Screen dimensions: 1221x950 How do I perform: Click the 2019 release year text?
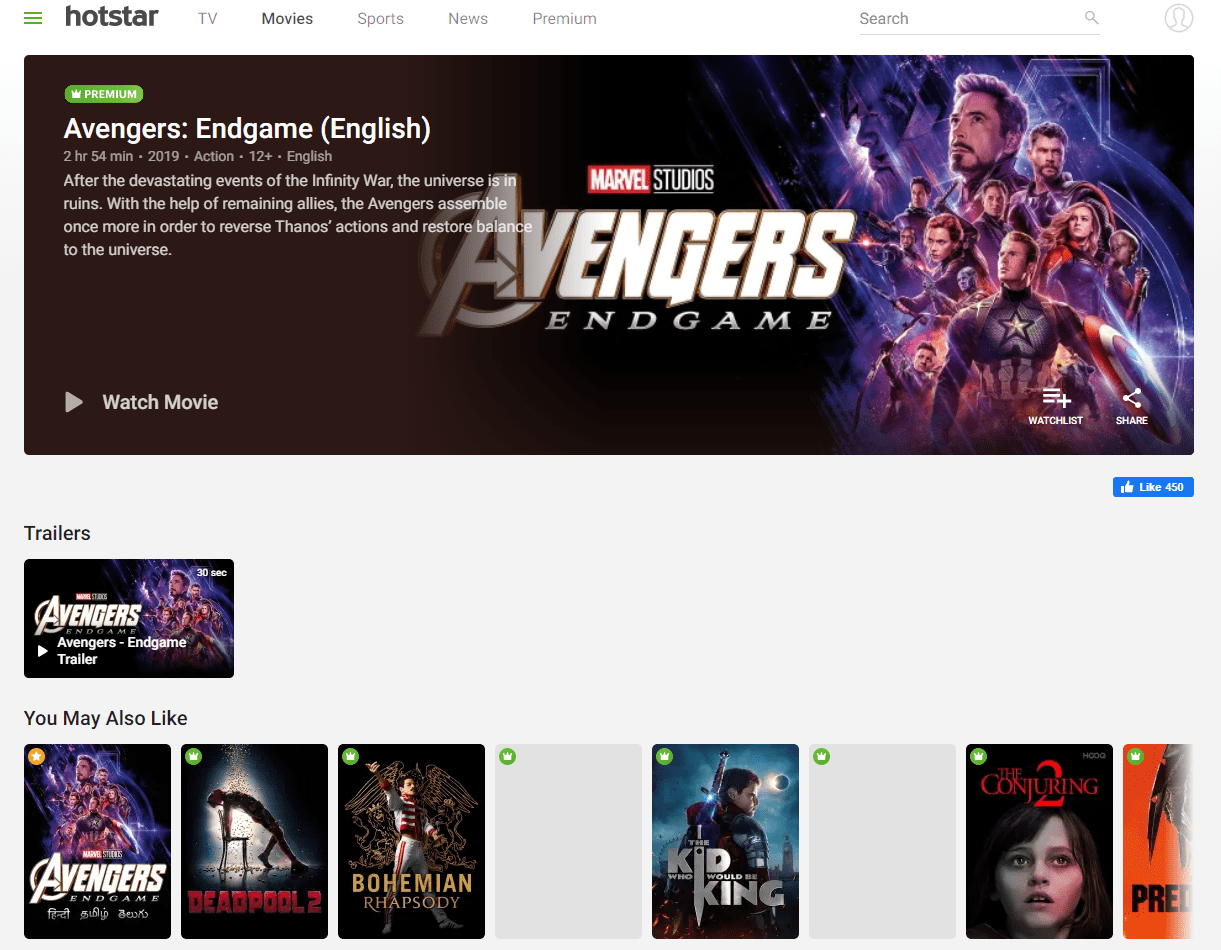164,156
